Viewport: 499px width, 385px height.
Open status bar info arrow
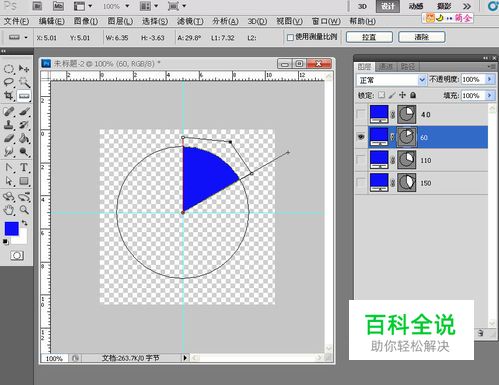[185, 358]
